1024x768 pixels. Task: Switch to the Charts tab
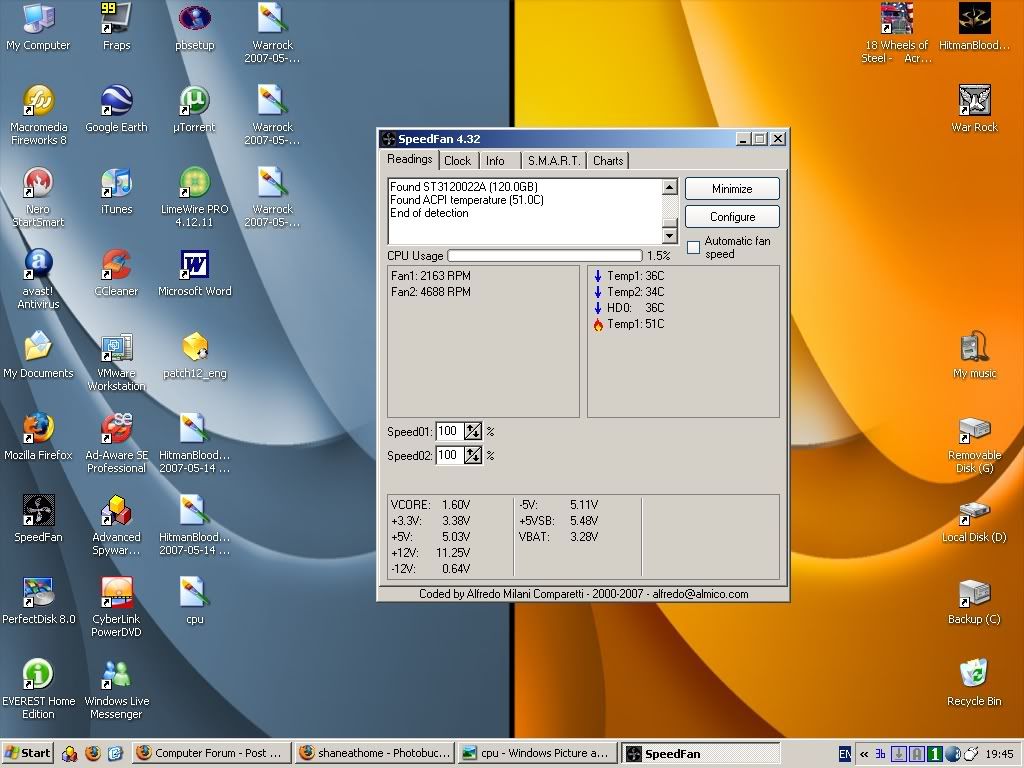(x=607, y=161)
